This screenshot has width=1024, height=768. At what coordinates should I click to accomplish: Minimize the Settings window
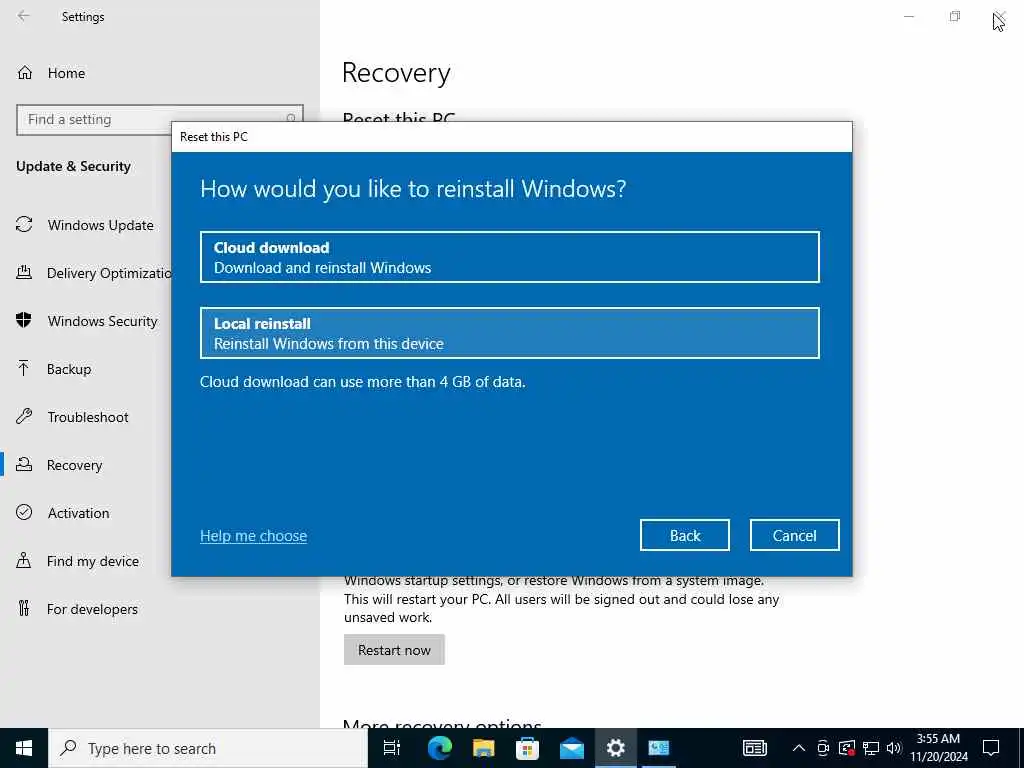[908, 16]
